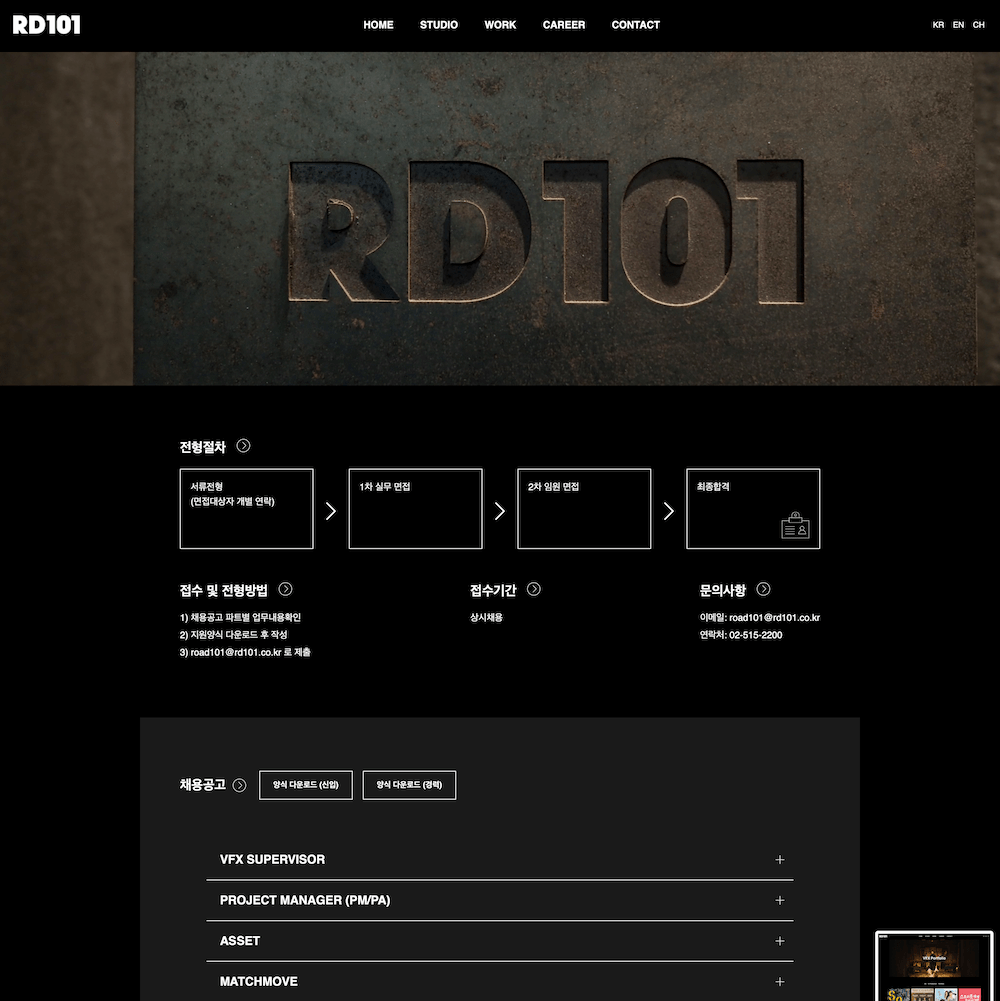Click the phone number 02-515-2200
This screenshot has height=1001, width=1000.
coord(755,635)
